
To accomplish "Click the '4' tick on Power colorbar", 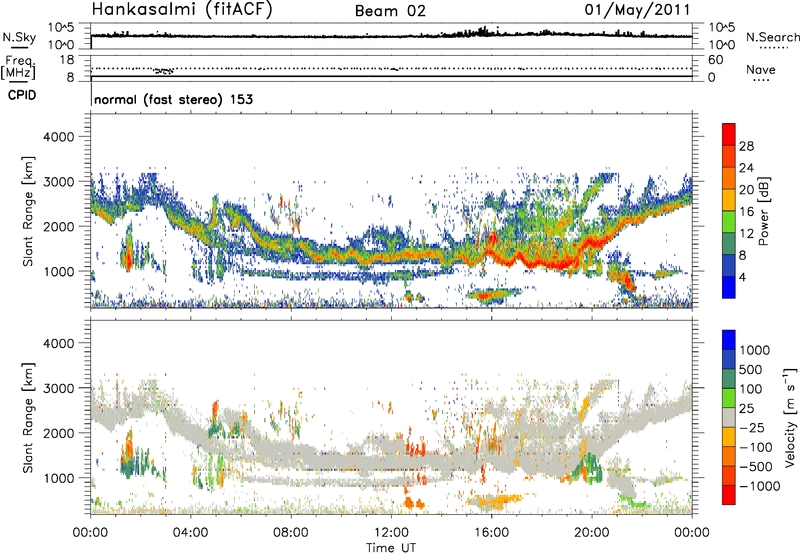I will click(742, 277).
